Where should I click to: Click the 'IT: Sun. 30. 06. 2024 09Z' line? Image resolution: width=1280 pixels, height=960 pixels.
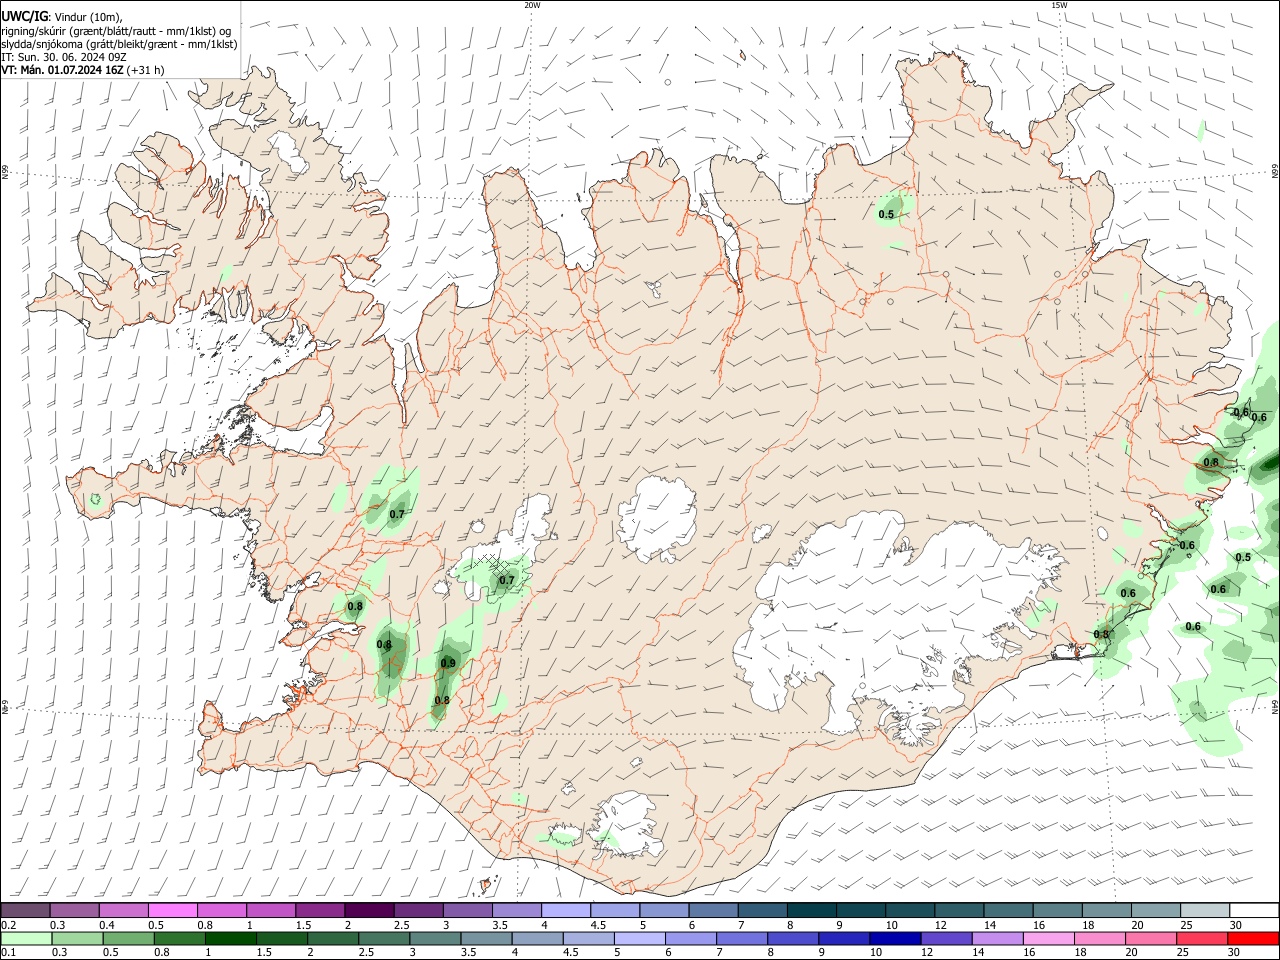pos(63,57)
